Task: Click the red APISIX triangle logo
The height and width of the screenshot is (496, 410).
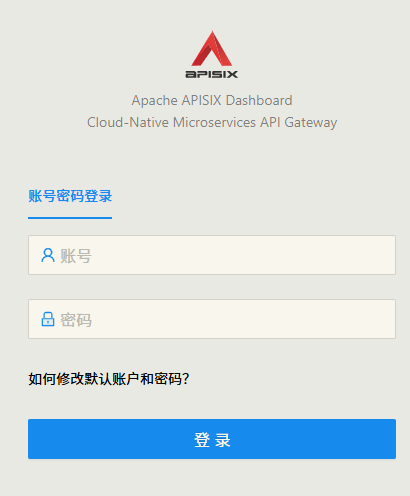Action: pyautogui.click(x=212, y=49)
